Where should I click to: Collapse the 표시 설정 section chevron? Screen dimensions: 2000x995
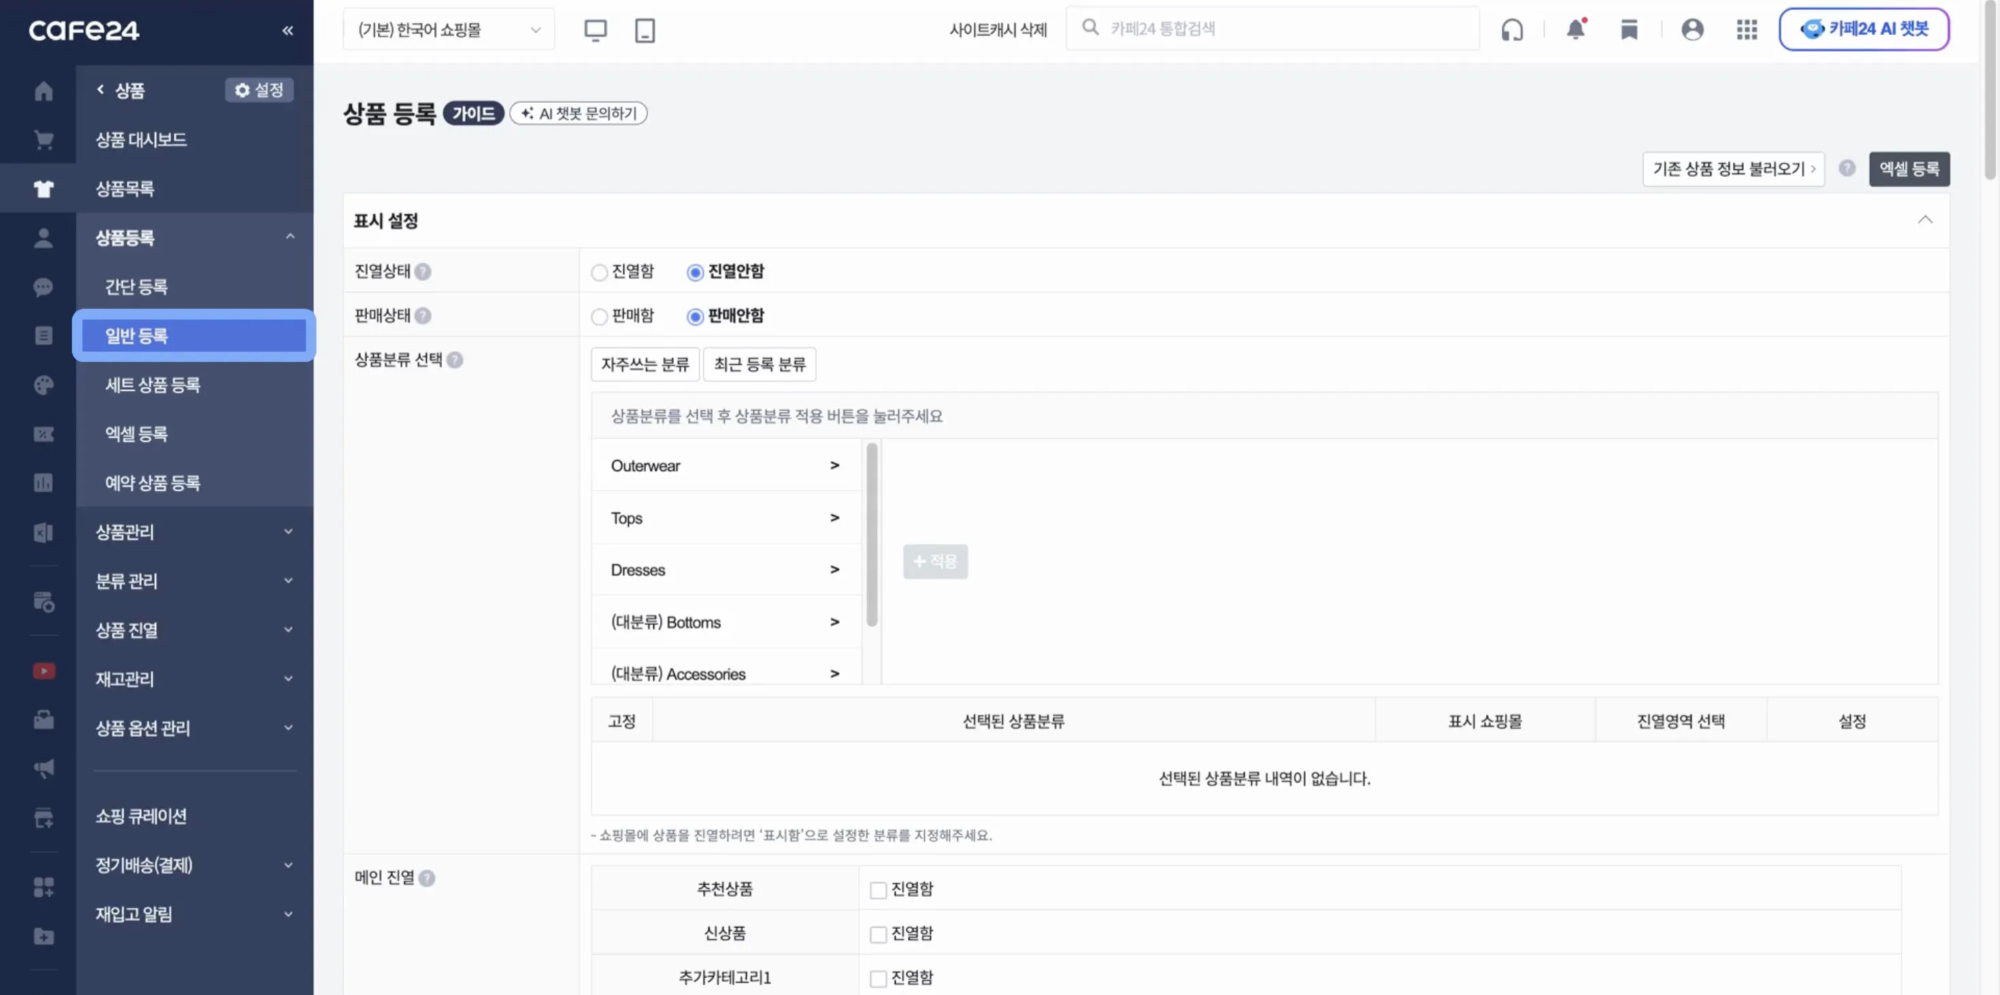pos(1925,219)
